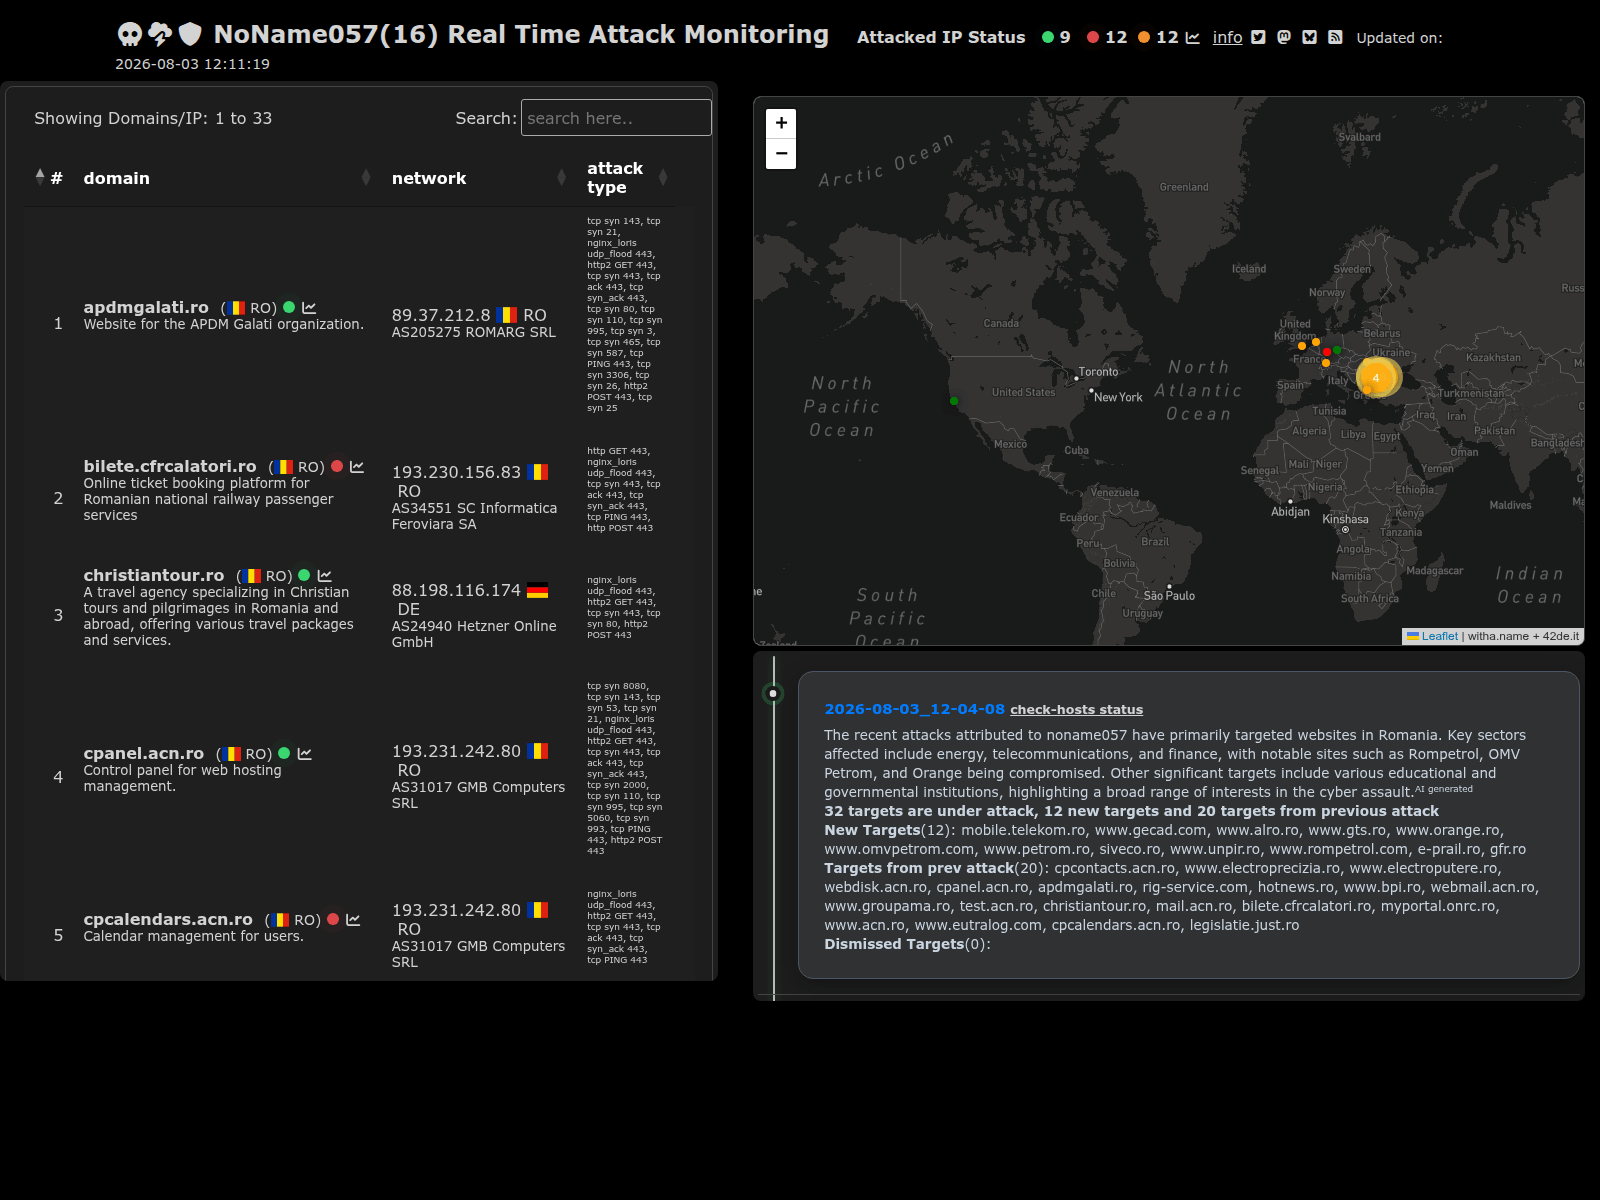Sort the table by network column
This screenshot has height=1200, width=1600.
click(479, 178)
